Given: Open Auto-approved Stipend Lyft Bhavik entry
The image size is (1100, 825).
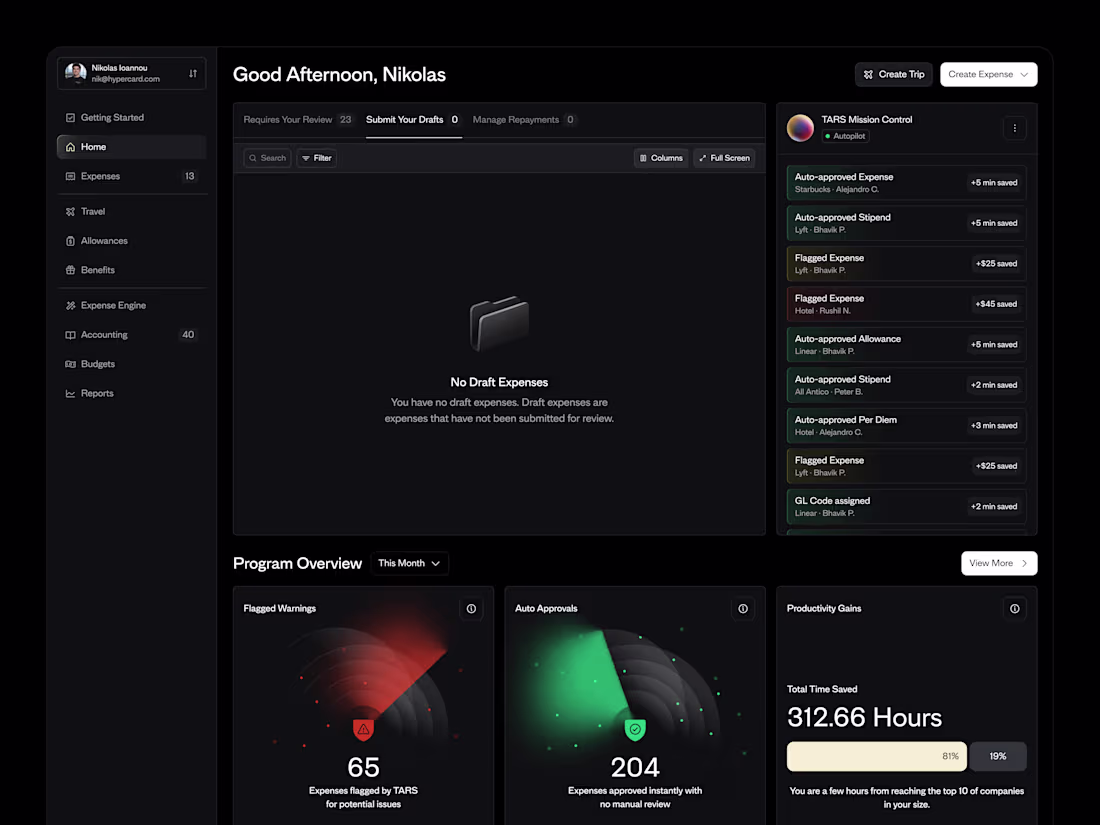Looking at the screenshot, I should [906, 223].
